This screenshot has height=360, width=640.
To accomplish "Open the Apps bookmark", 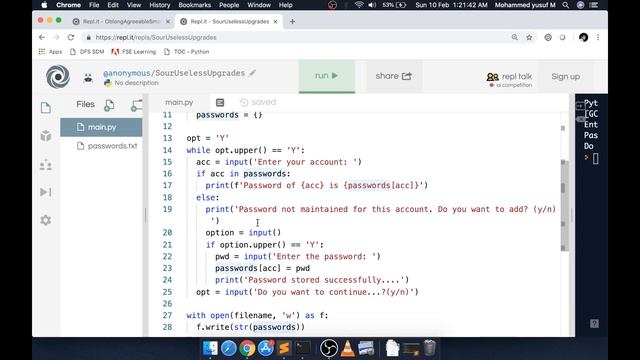I will tap(50, 52).
